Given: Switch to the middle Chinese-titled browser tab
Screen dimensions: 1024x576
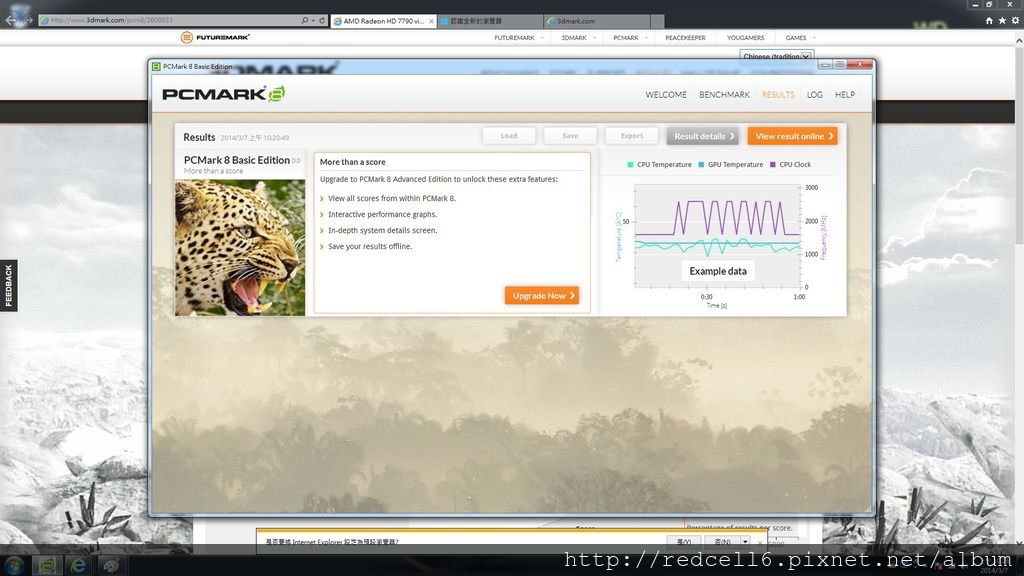Looking at the screenshot, I should click(490, 21).
